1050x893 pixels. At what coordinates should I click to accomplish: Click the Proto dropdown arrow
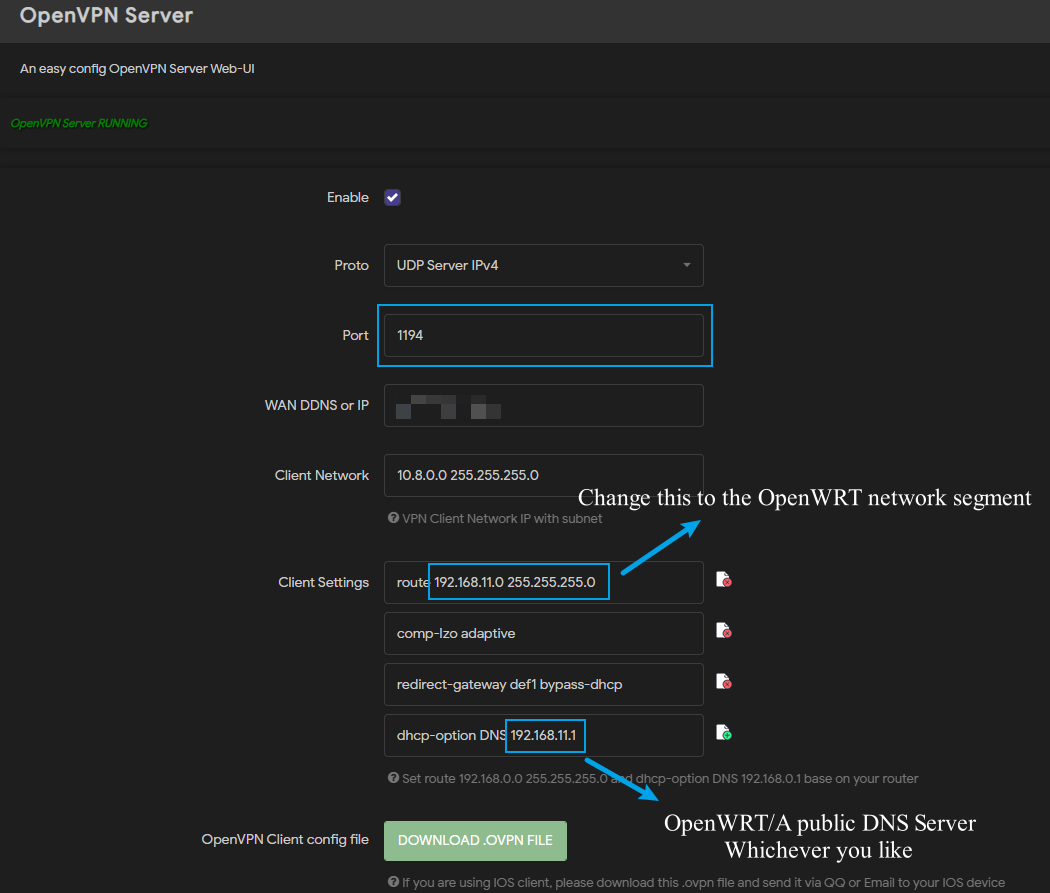pyautogui.click(x=687, y=265)
